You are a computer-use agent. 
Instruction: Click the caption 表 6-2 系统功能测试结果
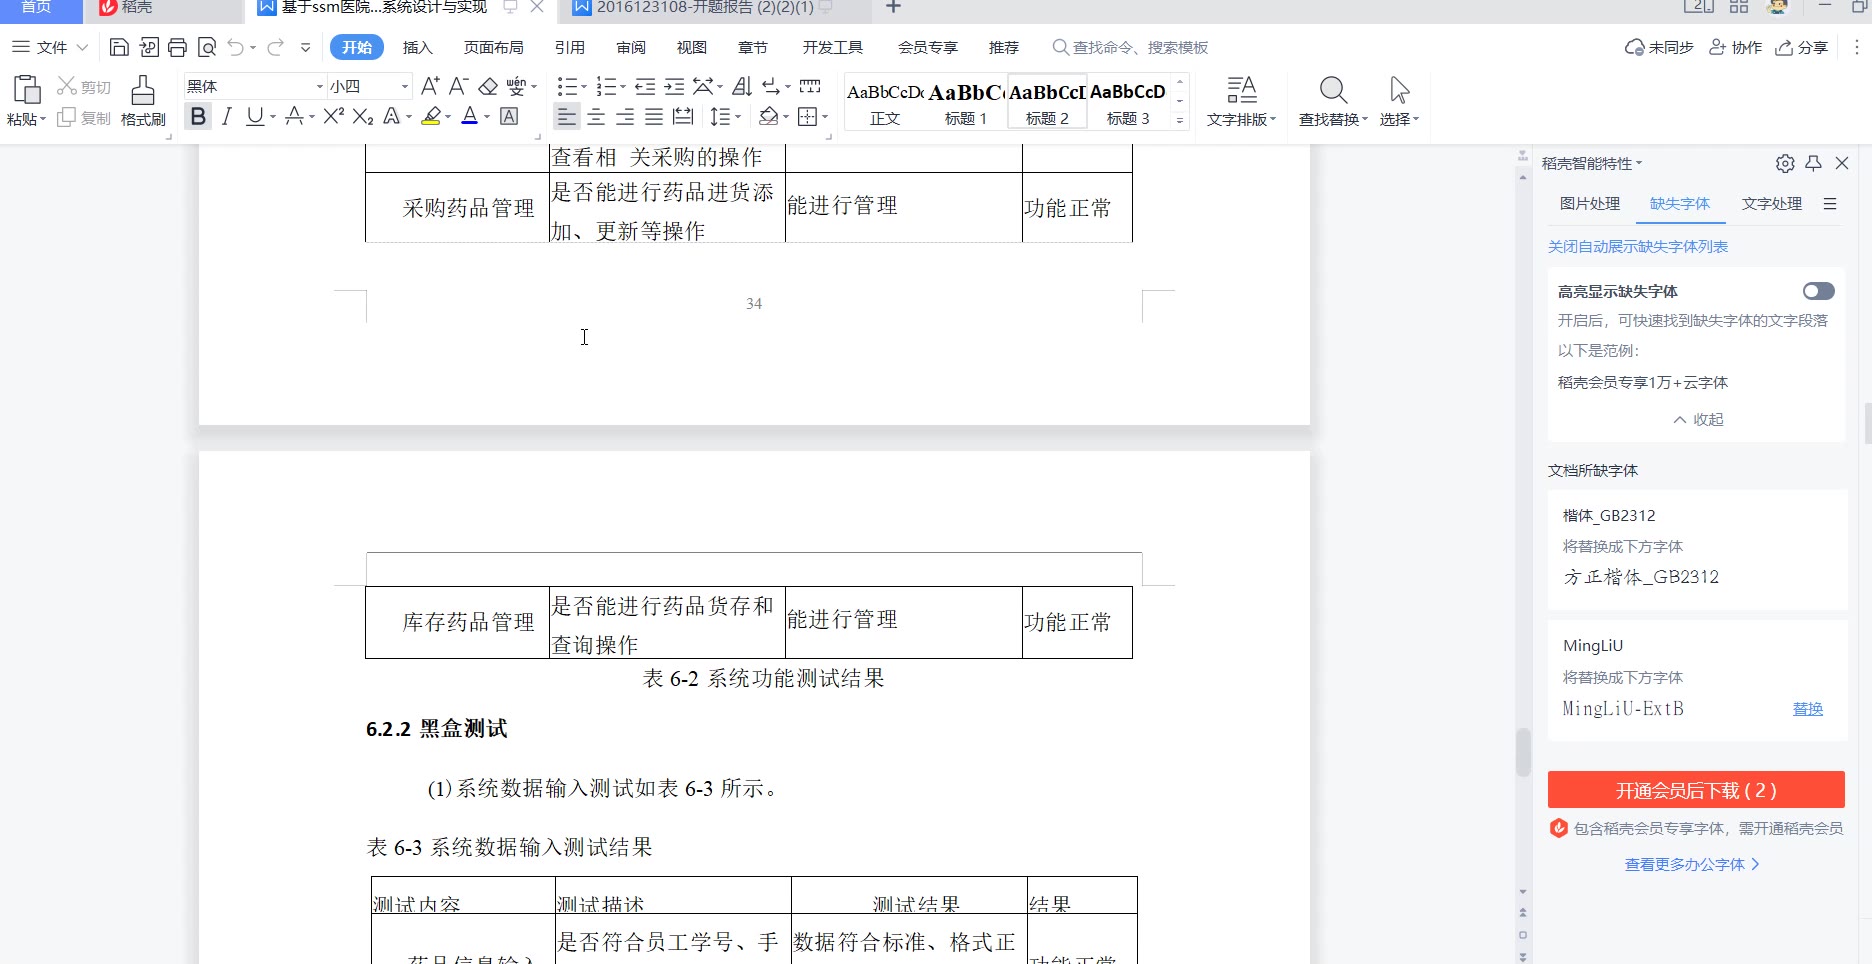[x=764, y=679]
